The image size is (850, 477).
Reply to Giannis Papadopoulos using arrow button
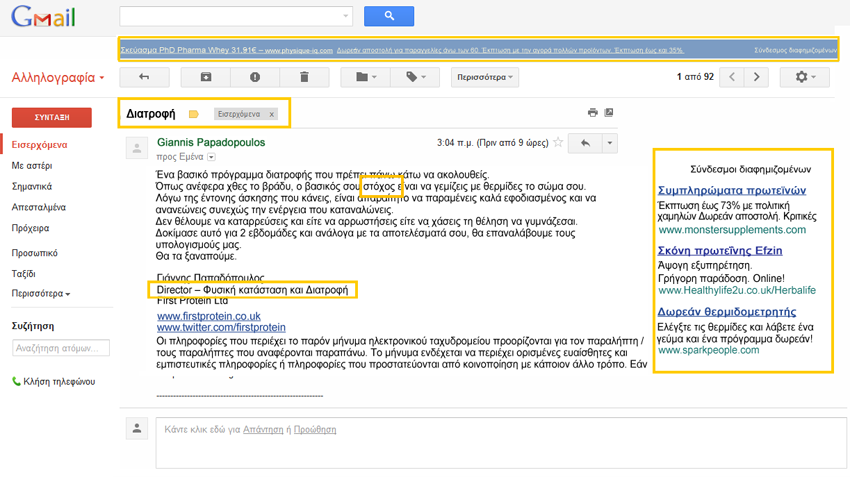coord(585,143)
